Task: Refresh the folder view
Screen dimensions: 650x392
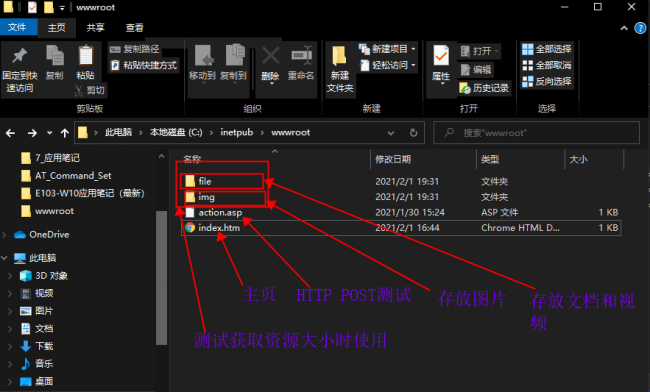Action: pyautogui.click(x=413, y=133)
